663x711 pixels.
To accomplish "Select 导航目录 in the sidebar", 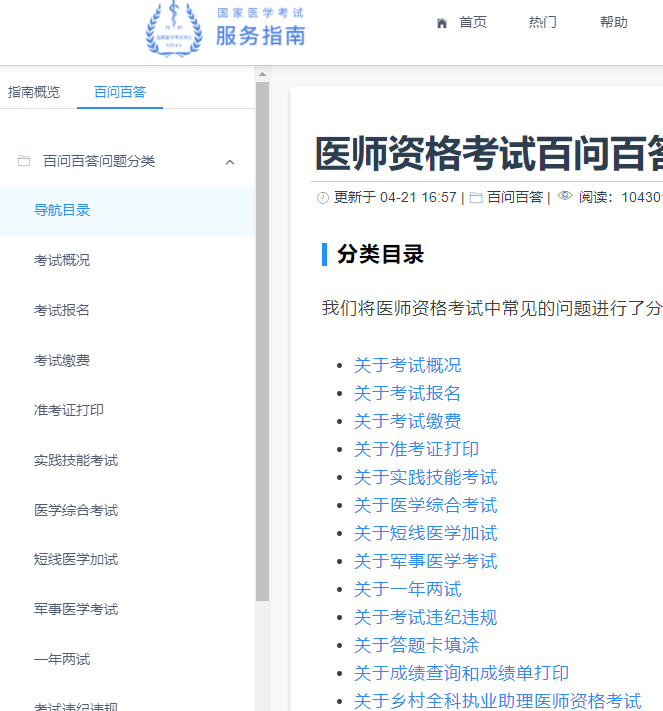I will tap(62, 210).
